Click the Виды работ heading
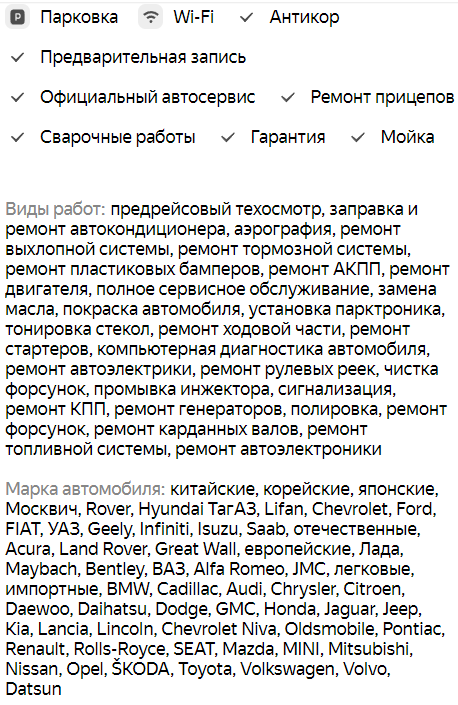 tap(55, 209)
